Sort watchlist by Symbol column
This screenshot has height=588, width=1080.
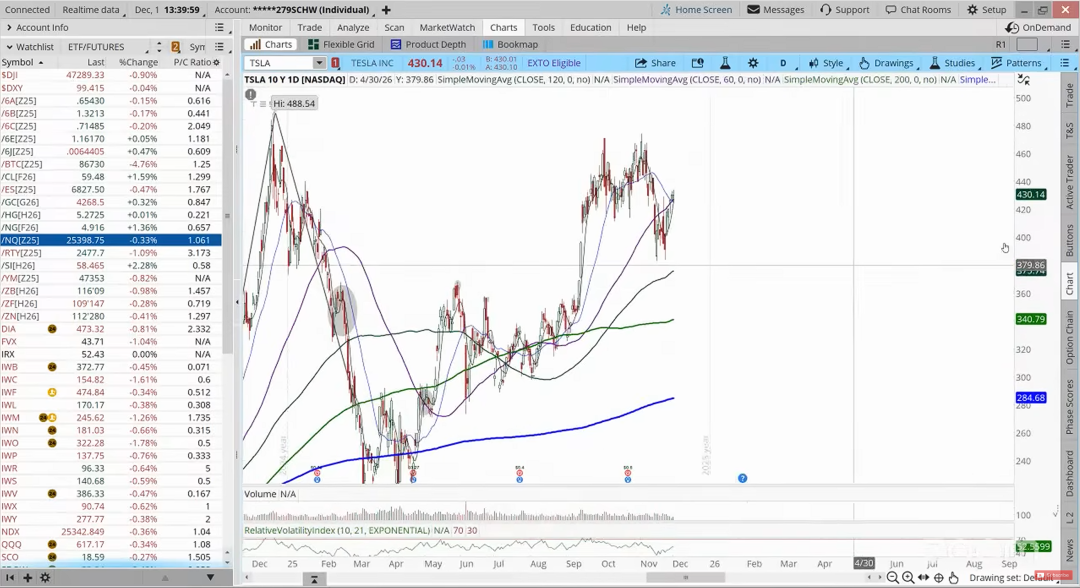22,62
